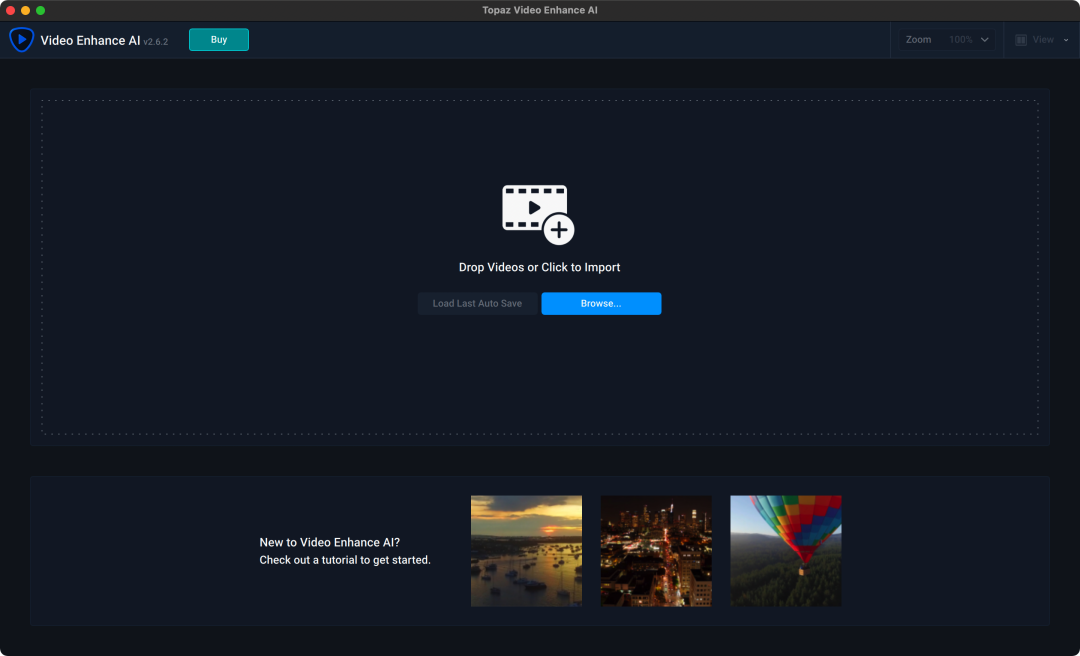Click the Buy button
Image resolution: width=1080 pixels, height=656 pixels.
pyautogui.click(x=219, y=40)
